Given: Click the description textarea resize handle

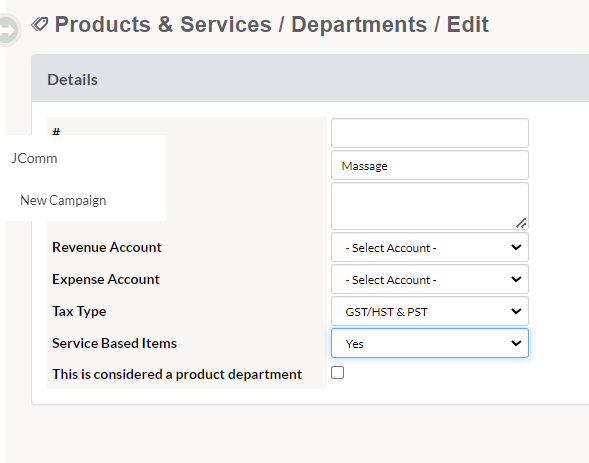Looking at the screenshot, I should pyautogui.click(x=521, y=223).
